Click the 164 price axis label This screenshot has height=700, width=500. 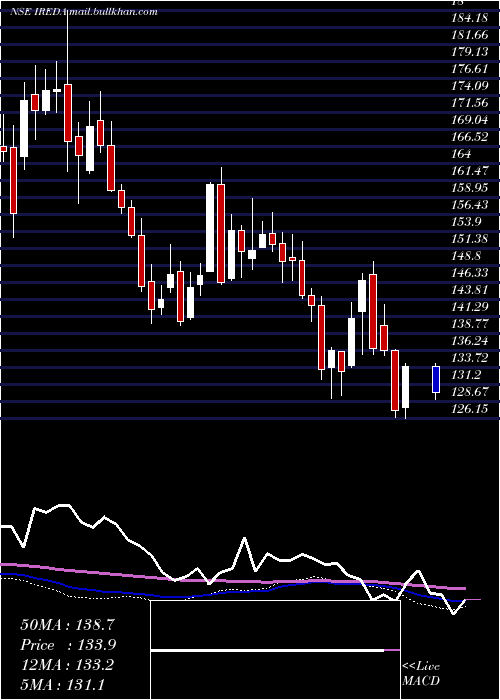[x=462, y=154]
